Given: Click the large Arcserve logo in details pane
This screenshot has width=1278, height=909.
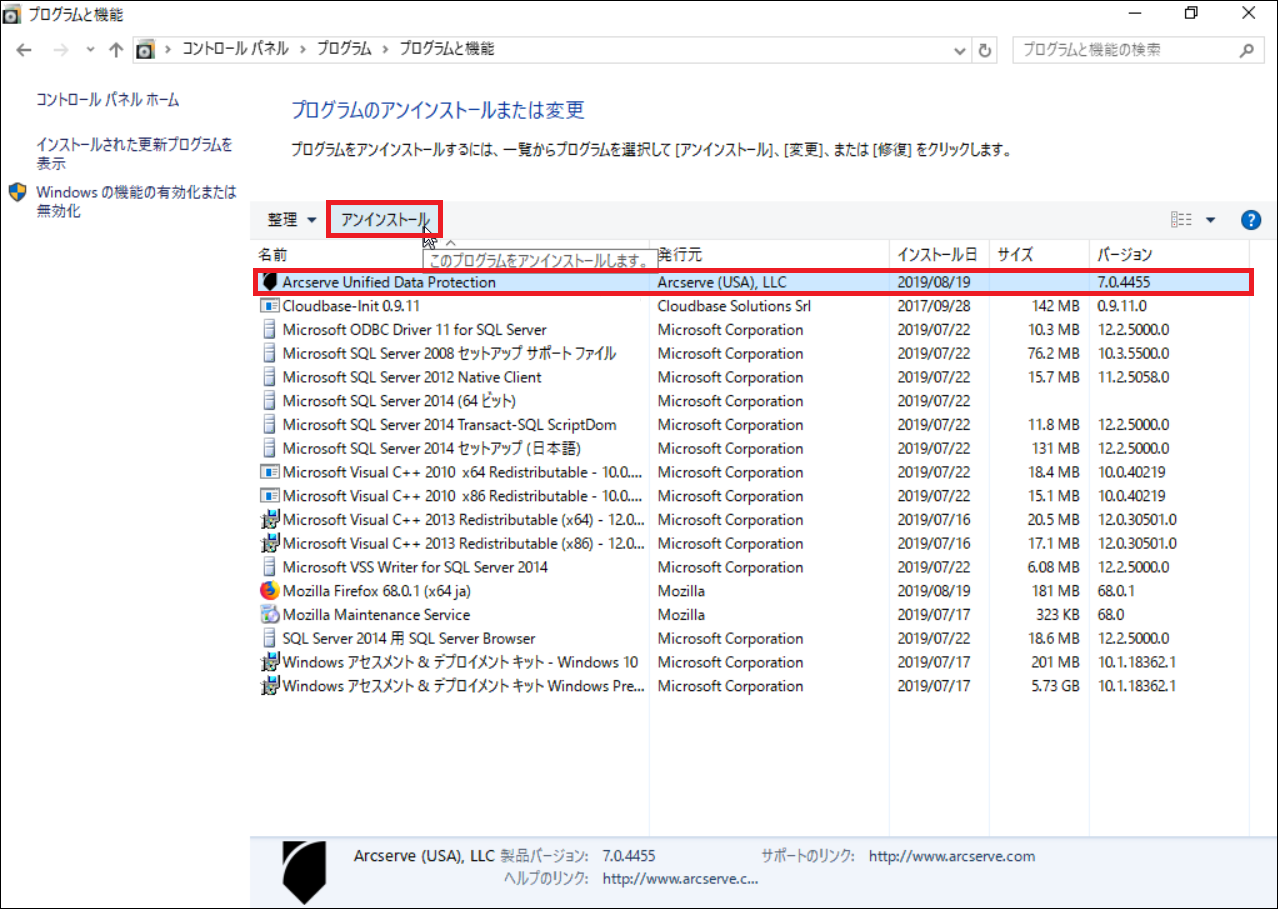Looking at the screenshot, I should (304, 873).
